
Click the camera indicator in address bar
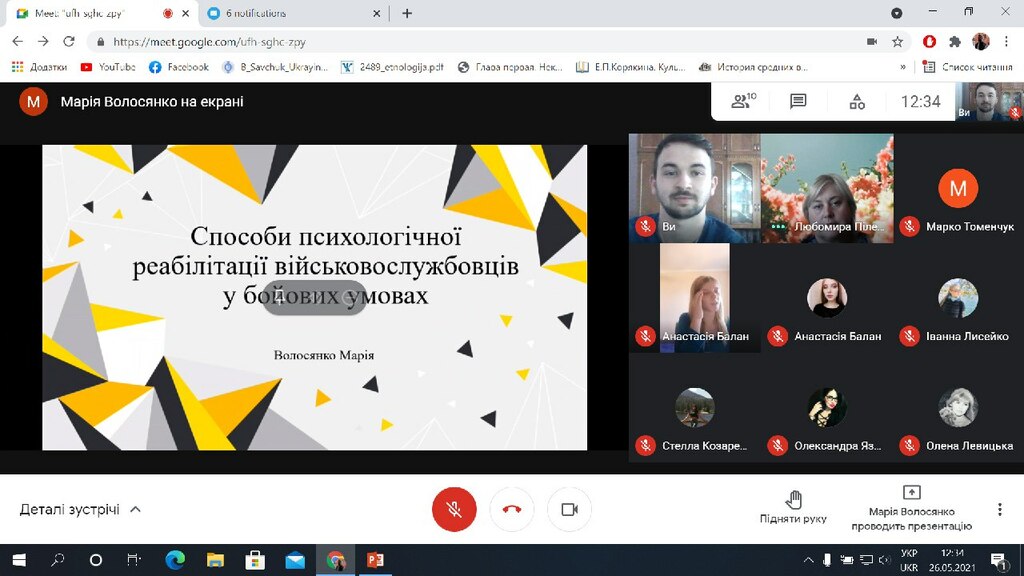[872, 42]
